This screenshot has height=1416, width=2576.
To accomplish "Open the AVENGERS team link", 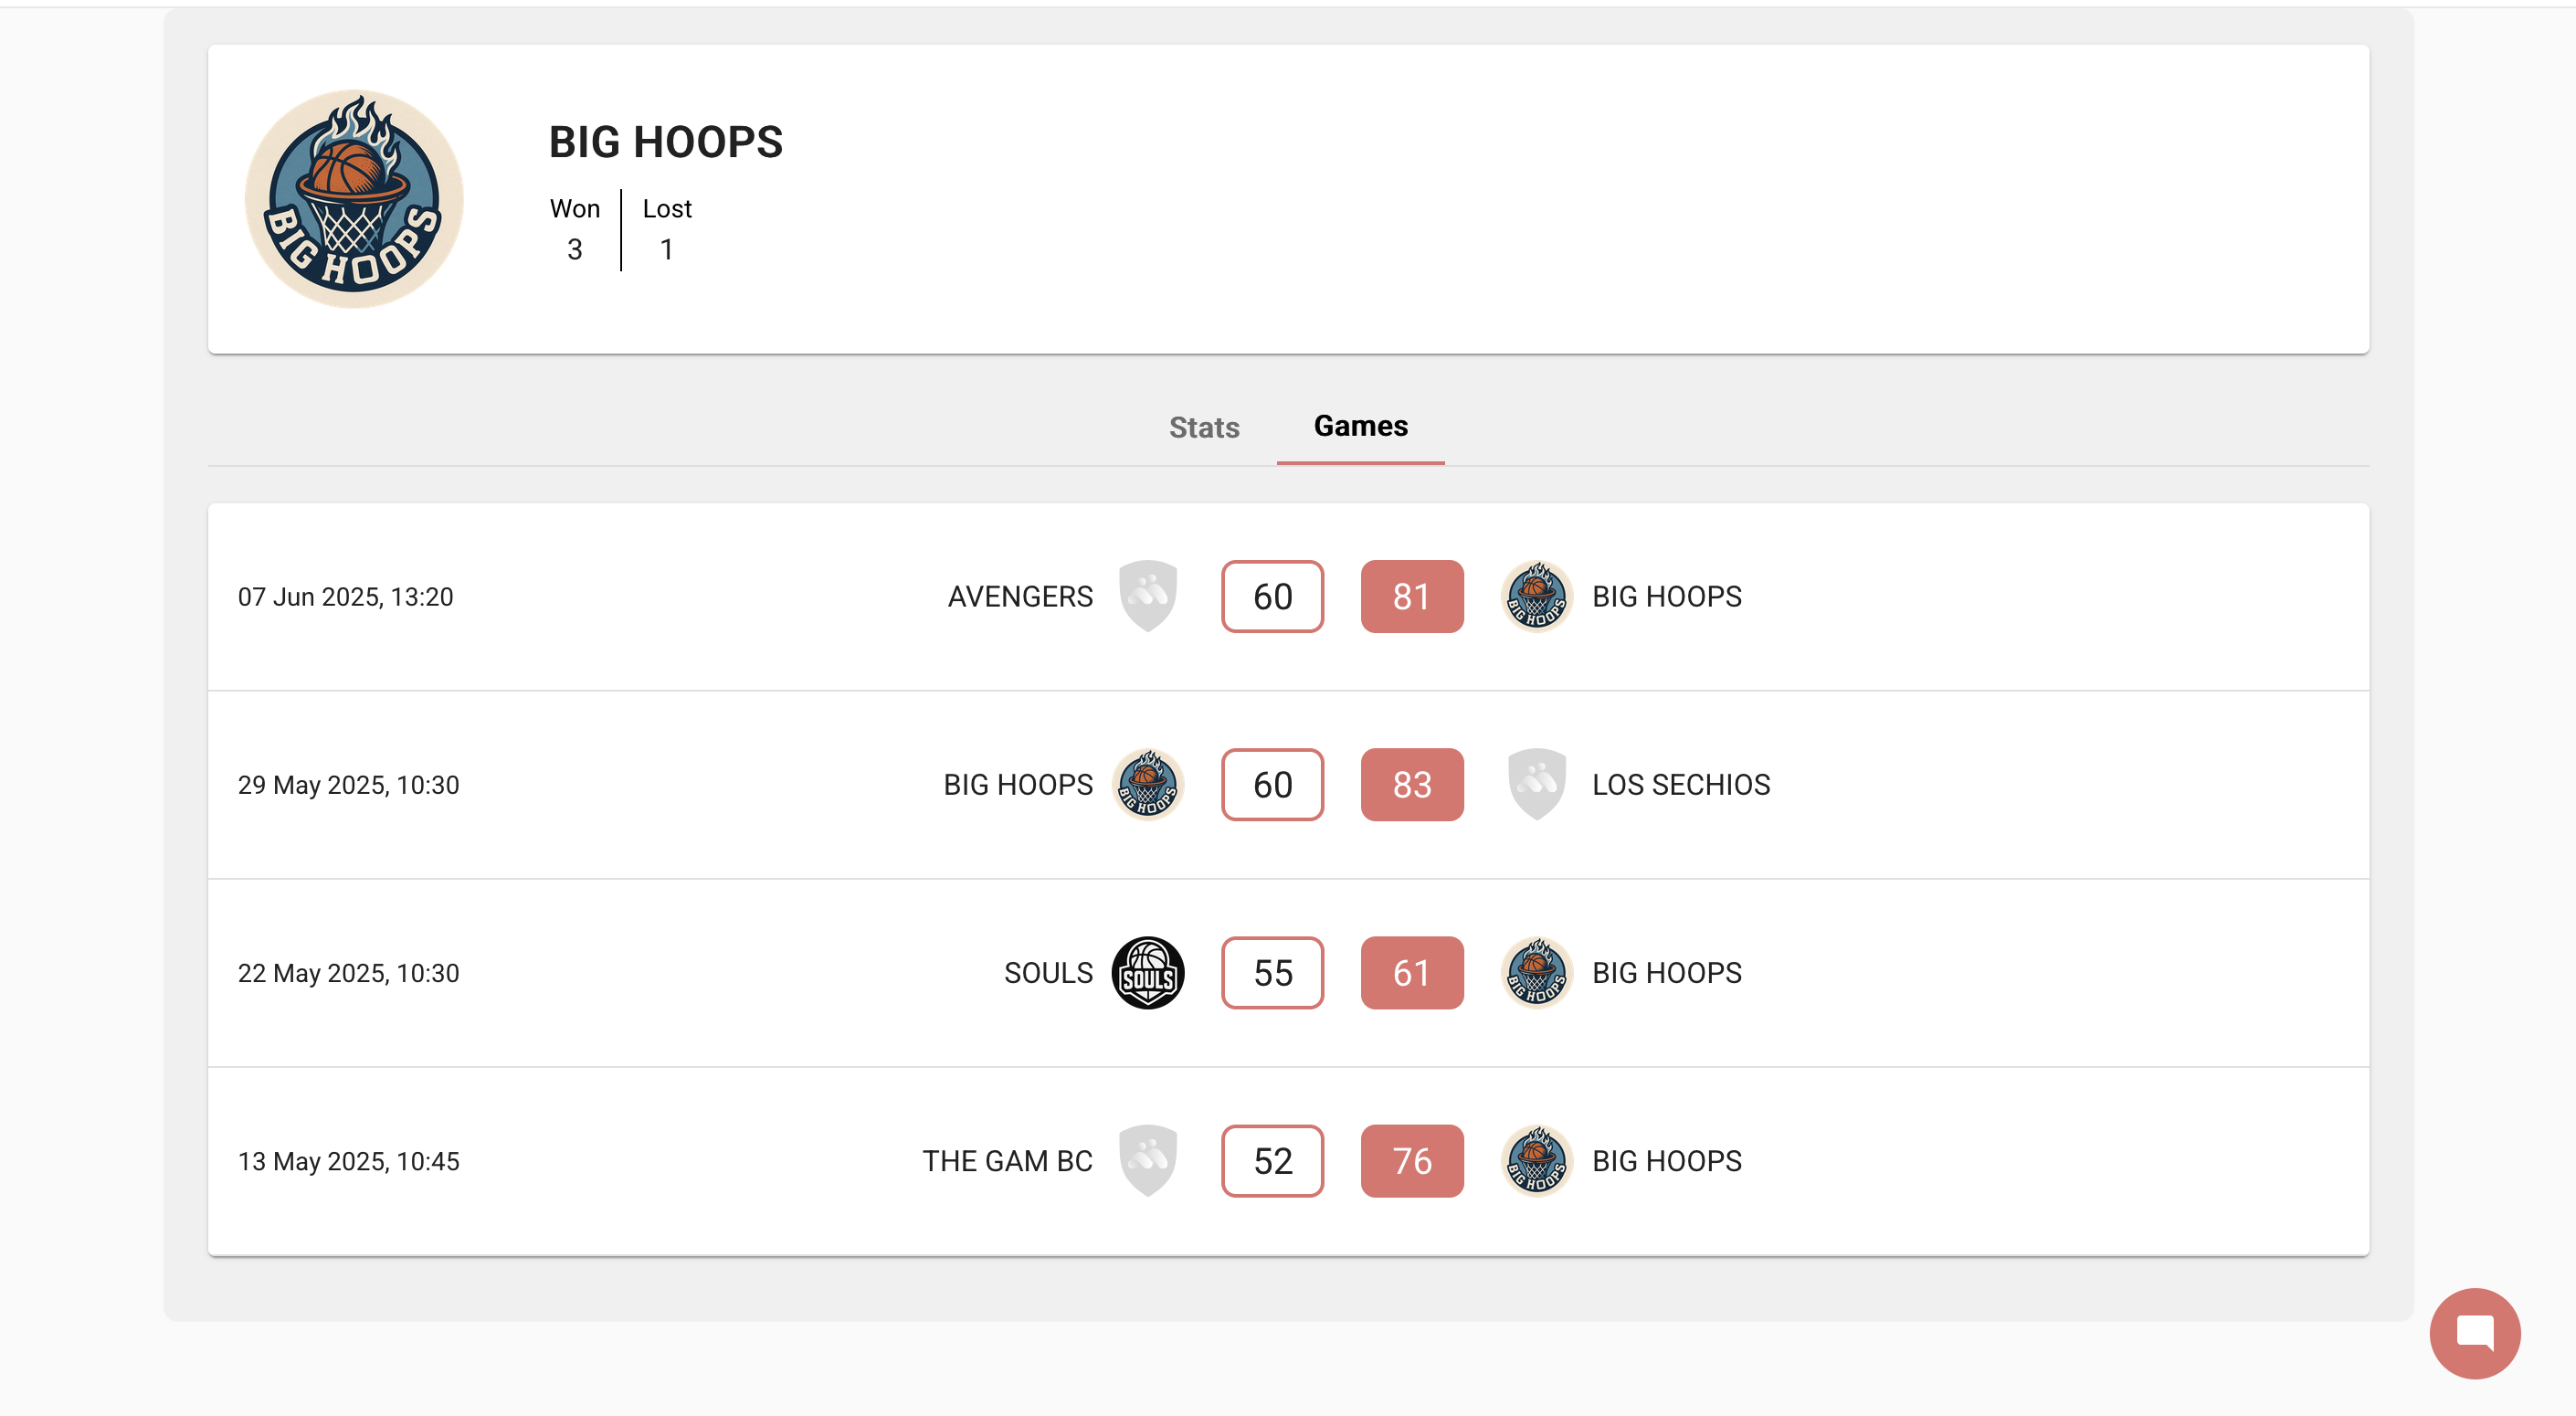I will coord(1020,596).
